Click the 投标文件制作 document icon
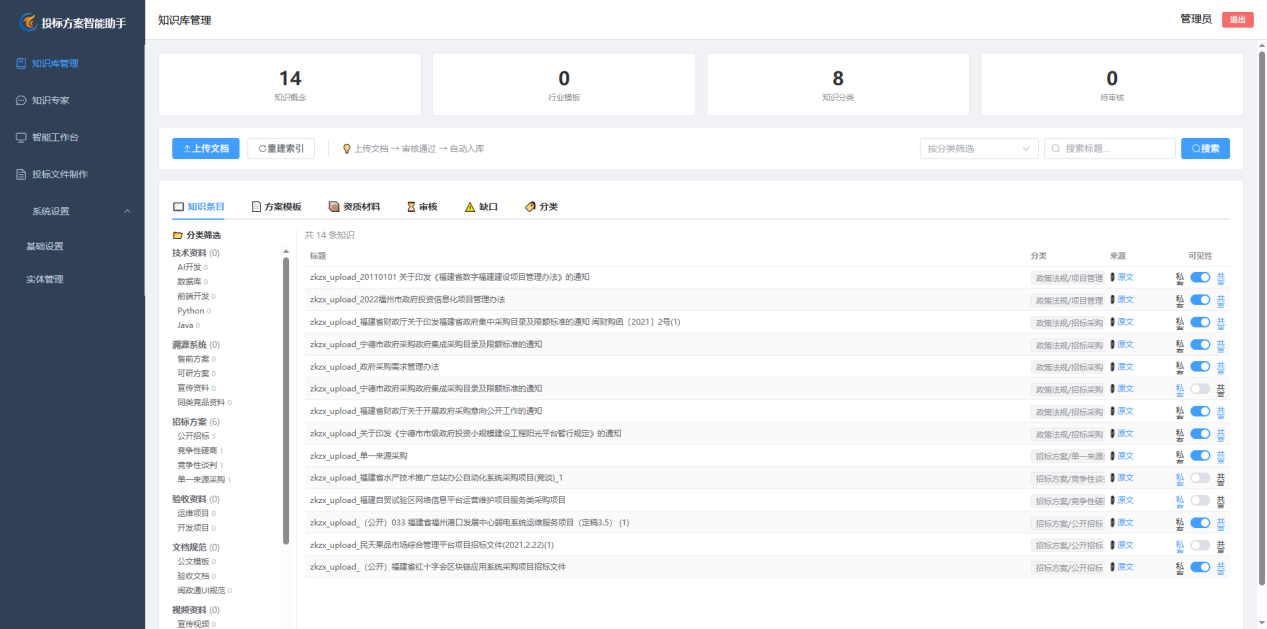Image resolution: width=1267 pixels, height=629 pixels. point(21,174)
